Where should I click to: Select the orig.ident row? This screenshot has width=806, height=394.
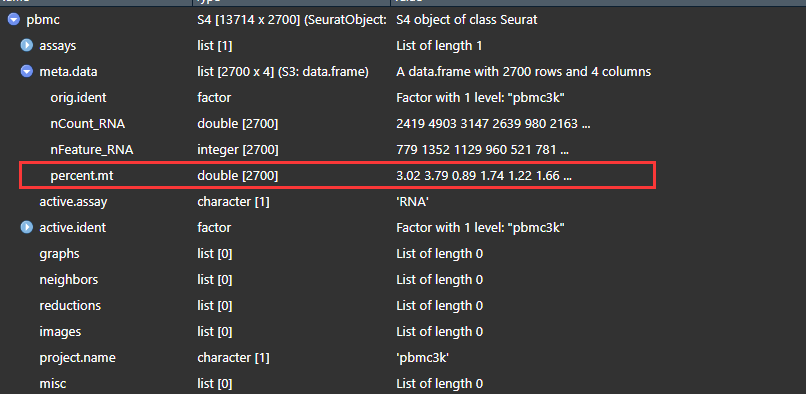tap(403, 98)
